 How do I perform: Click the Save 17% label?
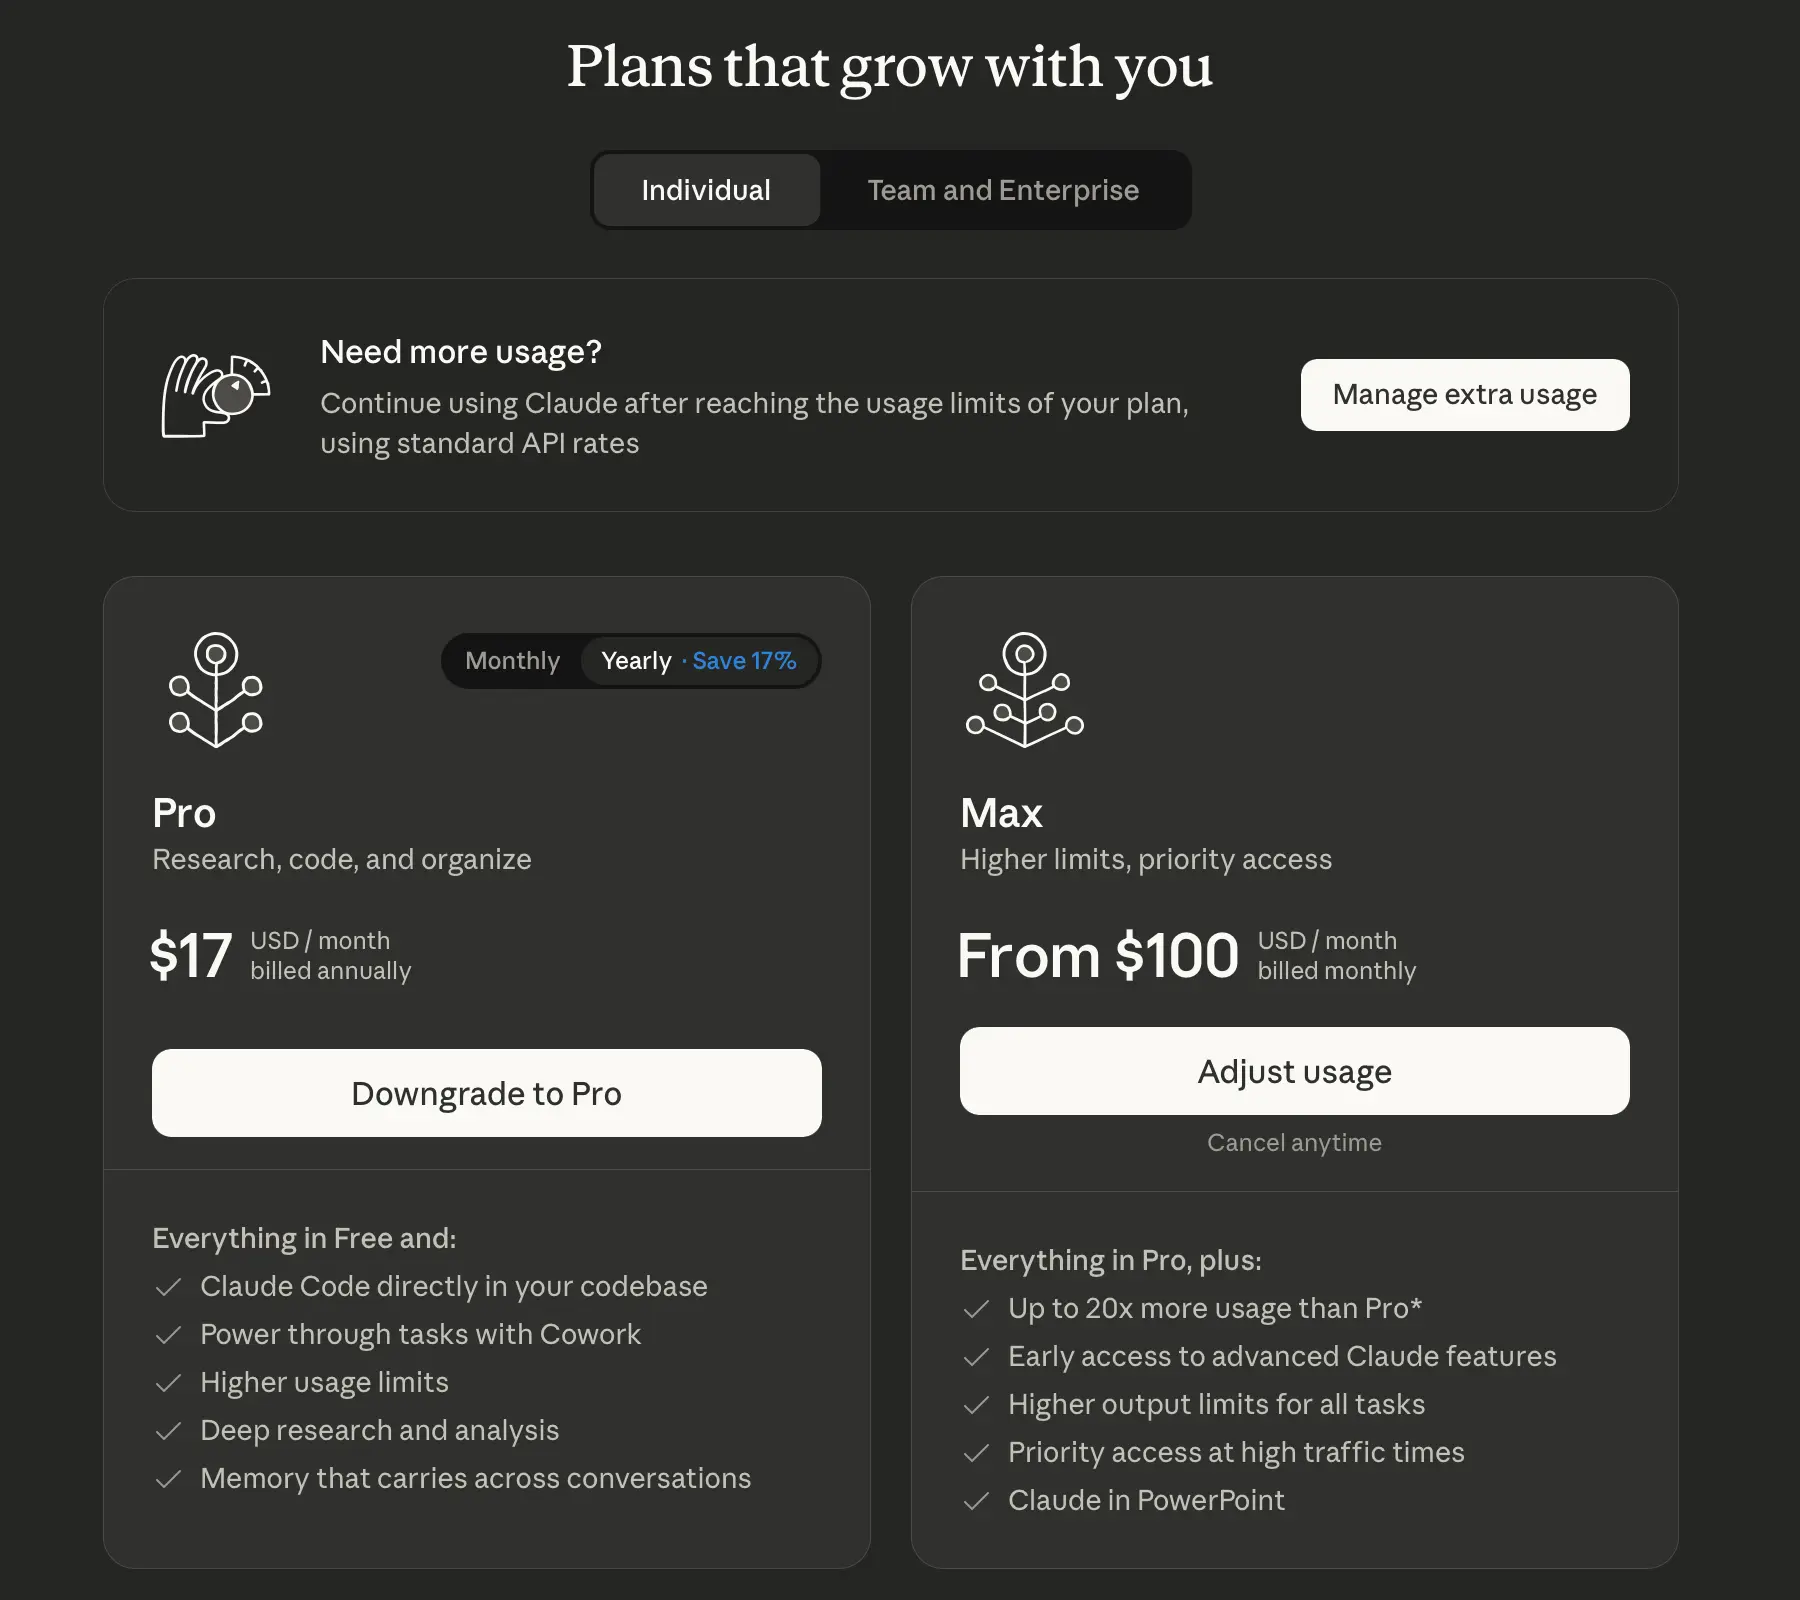pos(744,661)
